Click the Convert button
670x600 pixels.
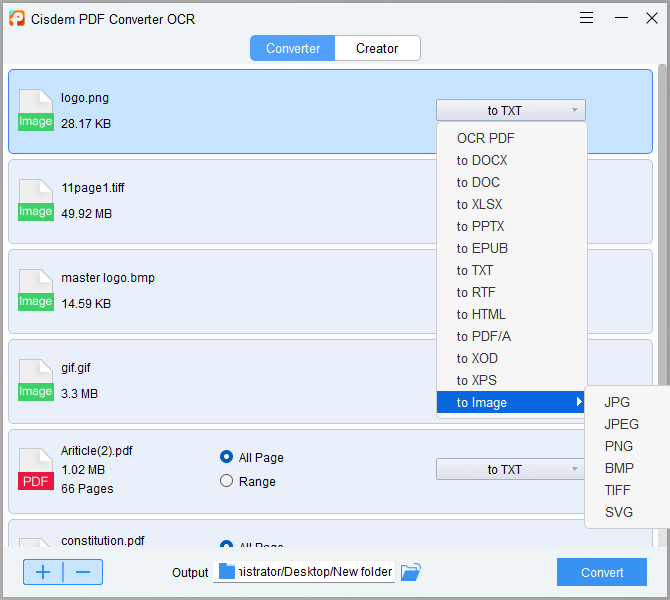point(602,572)
